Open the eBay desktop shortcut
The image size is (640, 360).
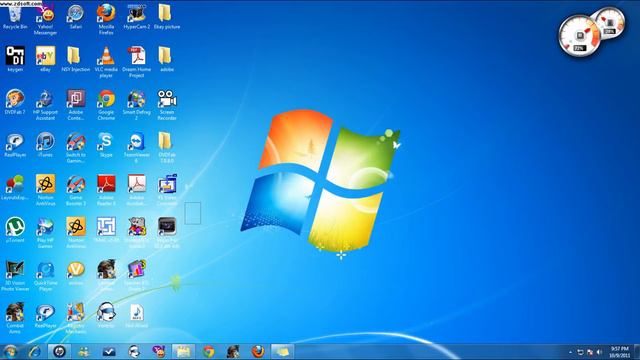tap(45, 59)
